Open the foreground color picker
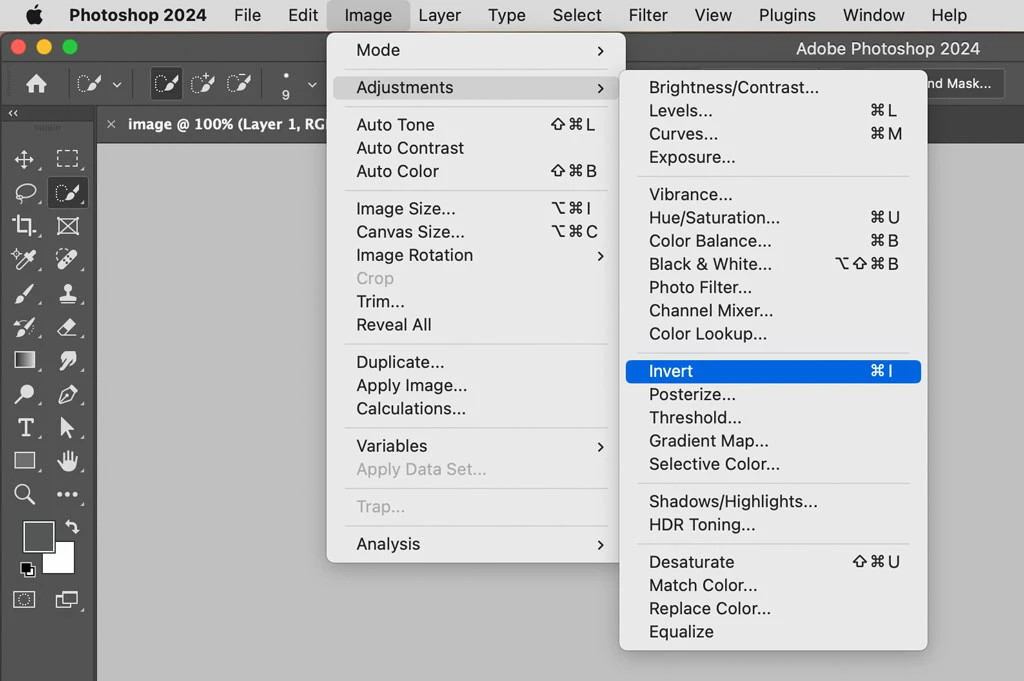Viewport: 1024px width, 681px height. click(39, 536)
